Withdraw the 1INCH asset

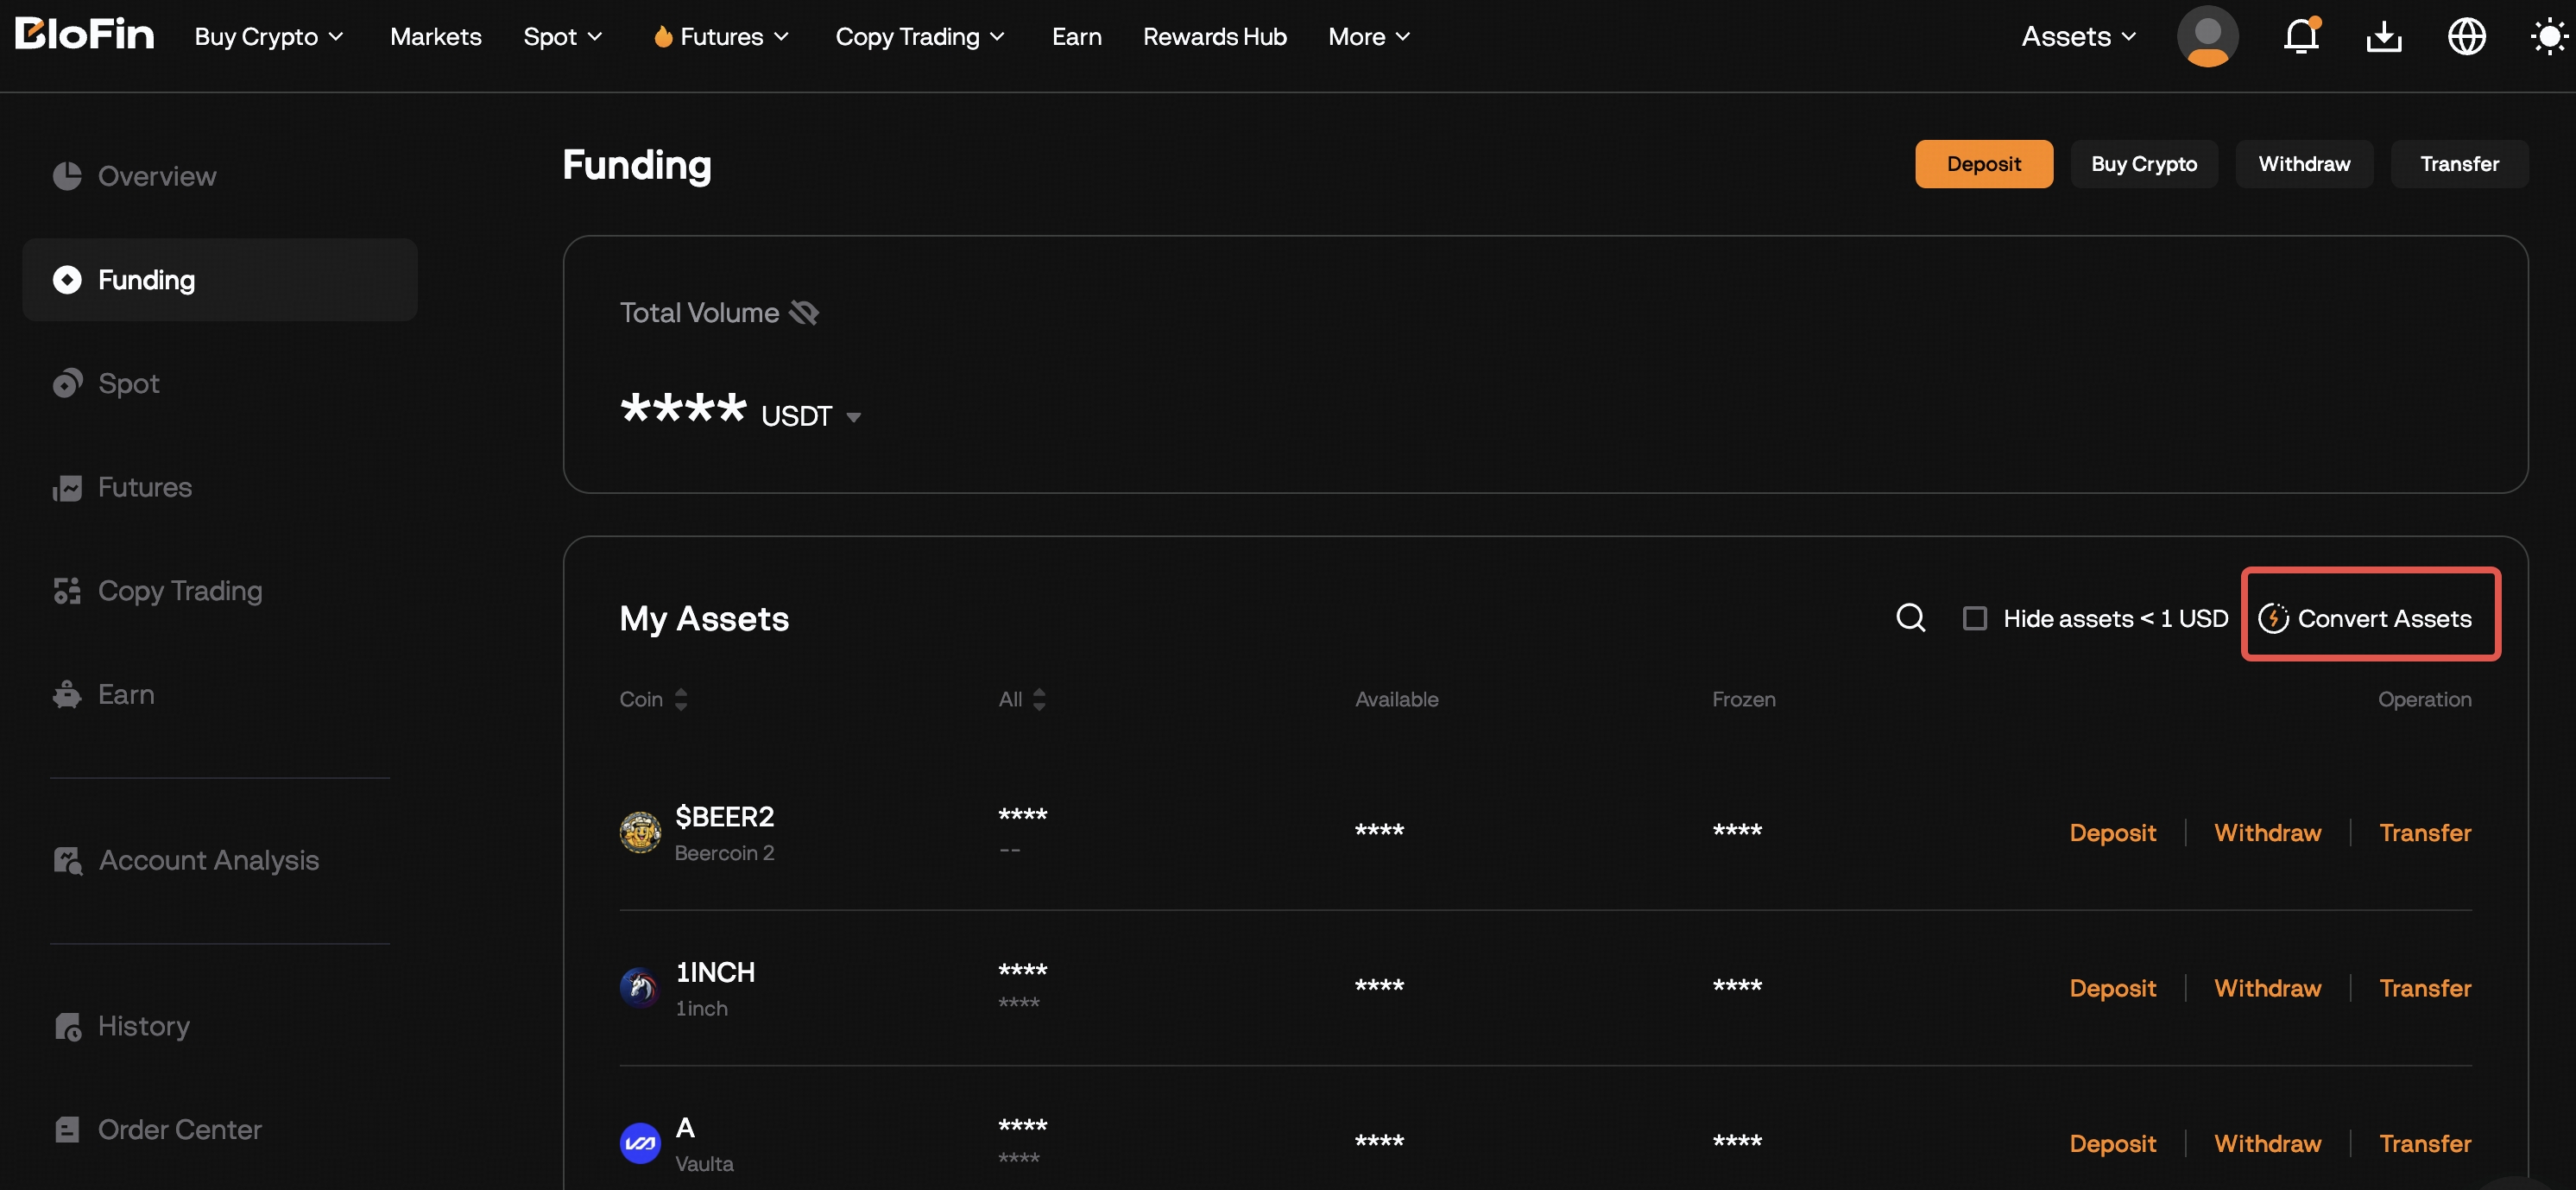click(x=2267, y=988)
